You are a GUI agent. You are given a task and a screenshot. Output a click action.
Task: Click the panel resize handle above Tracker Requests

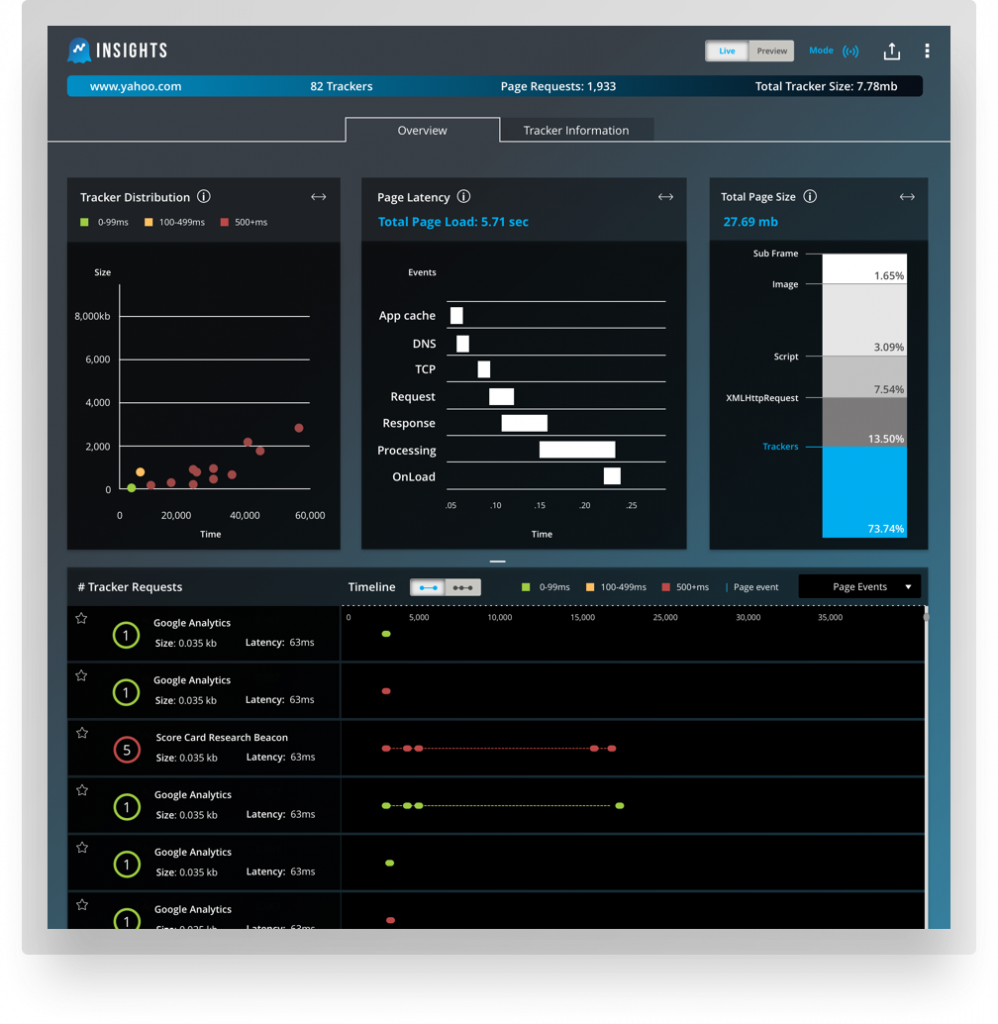coord(498,561)
